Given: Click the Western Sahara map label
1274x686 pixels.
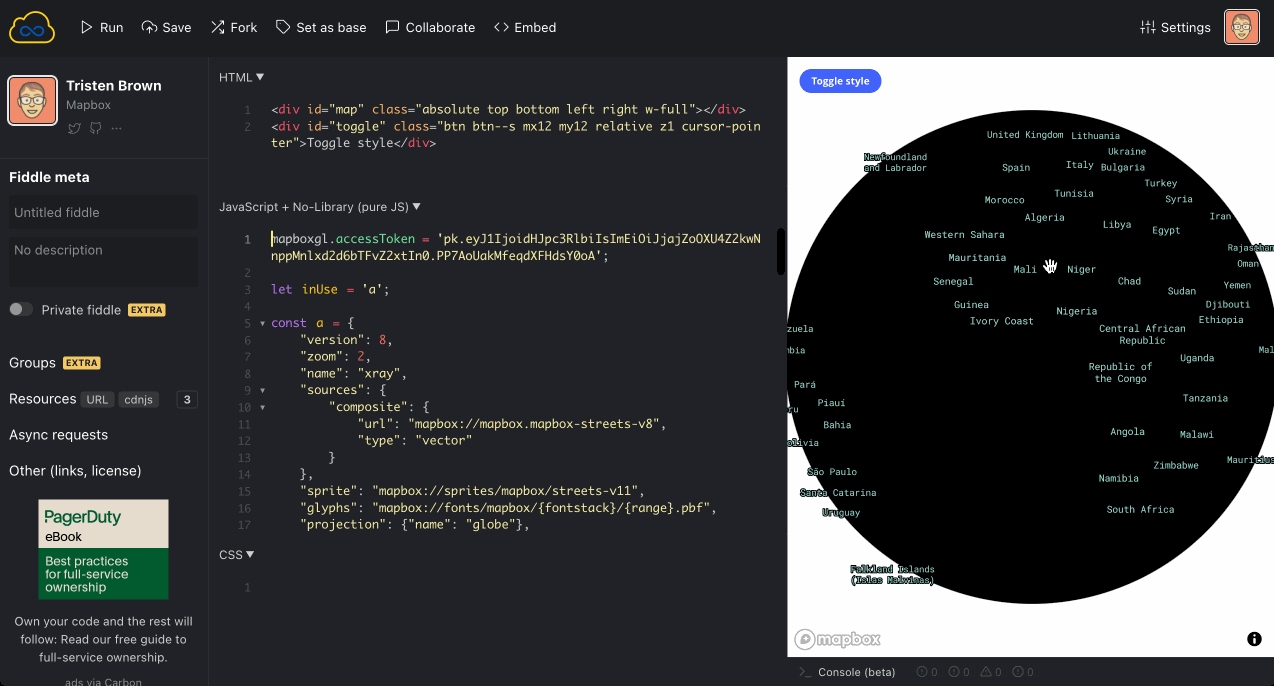Looking at the screenshot, I should (x=965, y=235).
